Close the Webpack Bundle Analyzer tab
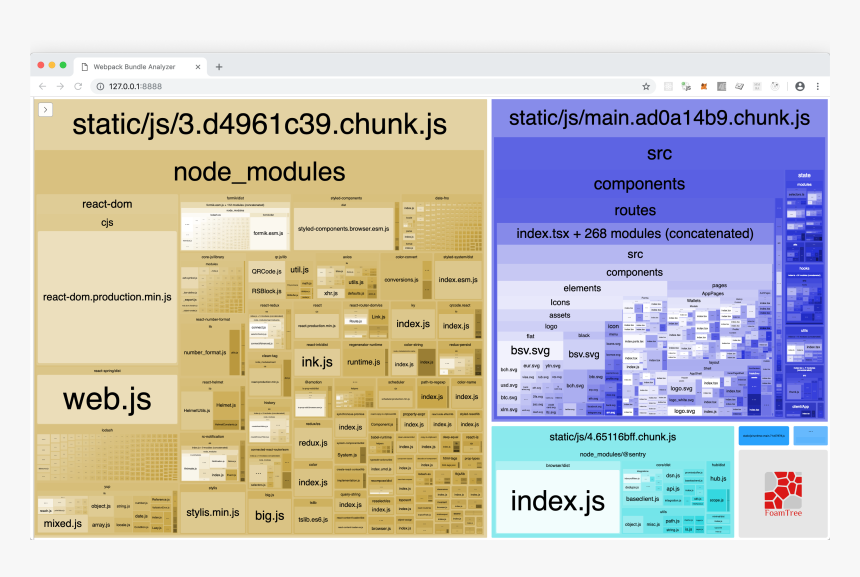The image size is (860, 577). click(x=195, y=67)
